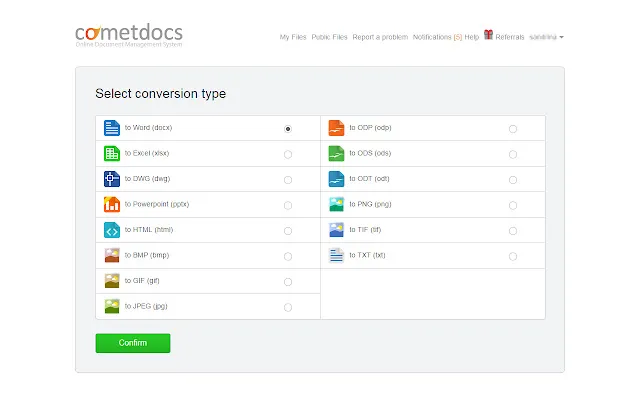Click the HTML code file icon
The width and height of the screenshot is (640, 400).
point(111,230)
